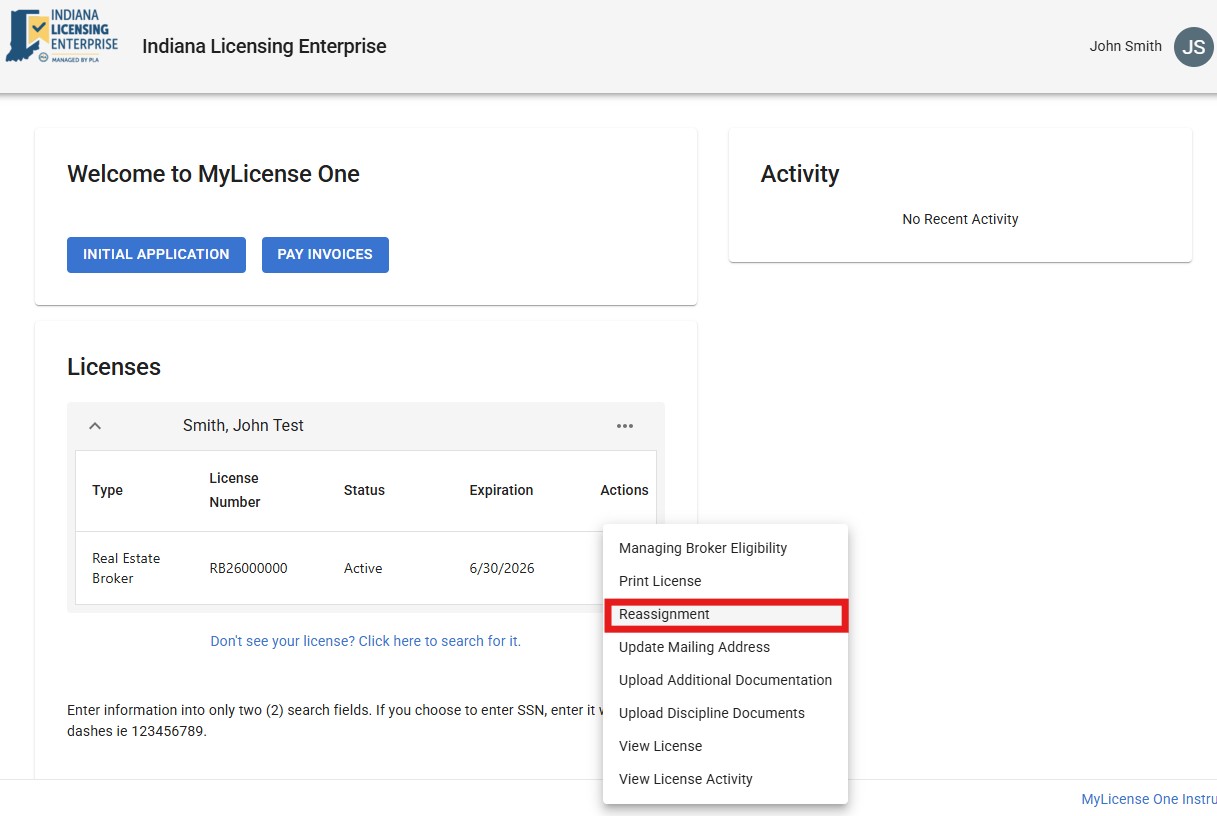Screen dimensions: 1217x816
Task: Click the RB26000000 license number cell
Action: [248, 568]
